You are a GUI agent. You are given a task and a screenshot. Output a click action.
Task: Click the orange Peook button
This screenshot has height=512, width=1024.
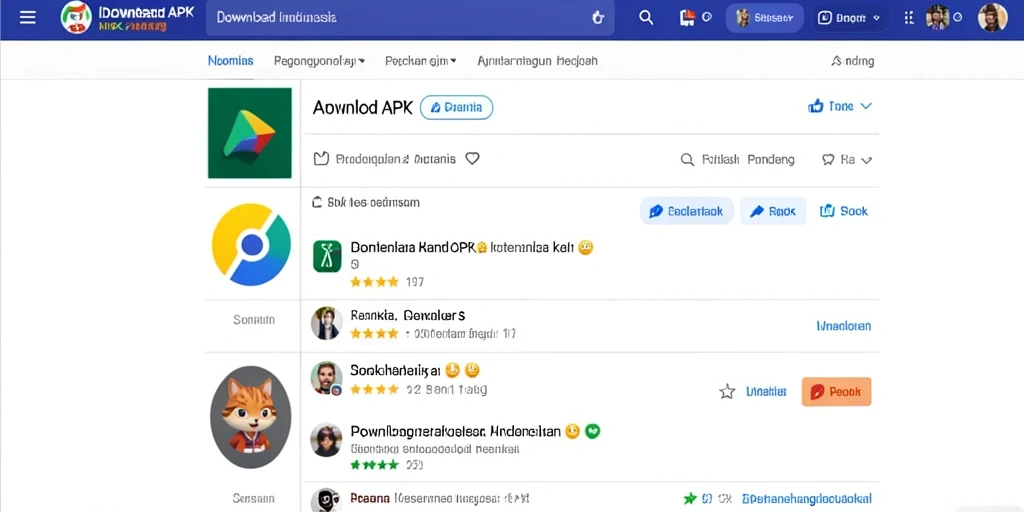click(837, 392)
